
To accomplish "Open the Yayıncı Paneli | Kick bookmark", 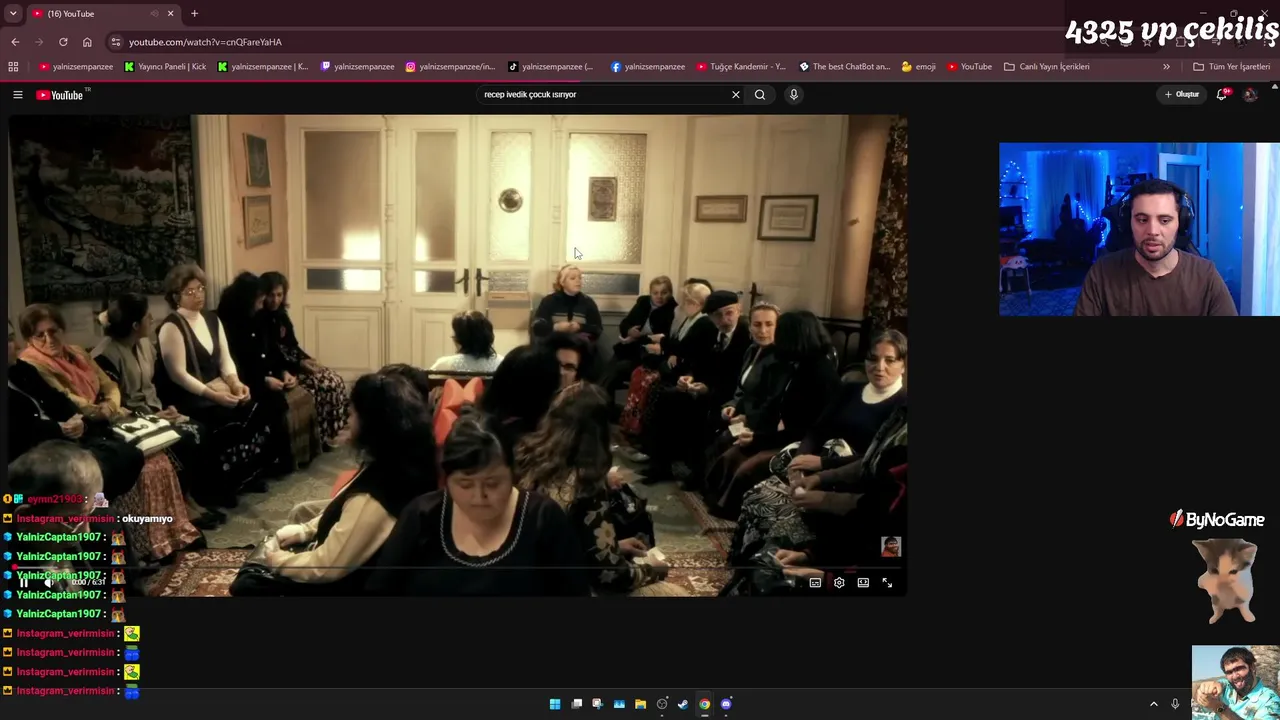I will click(165, 67).
